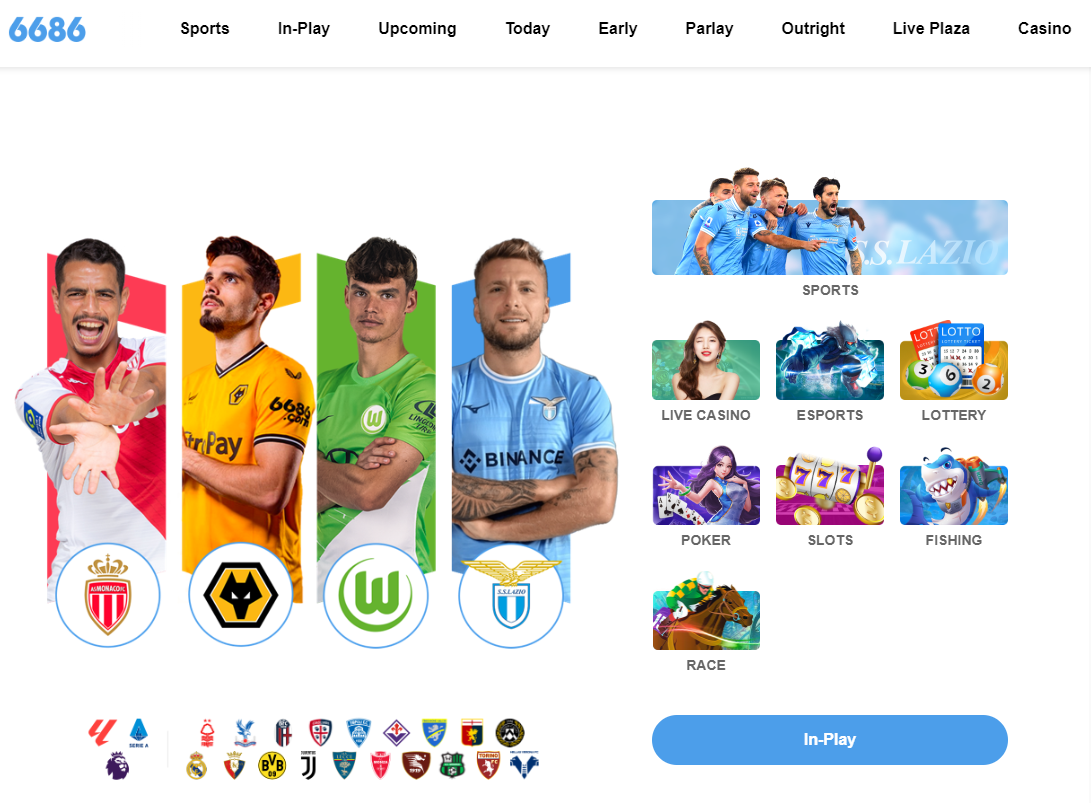Click the 6686 site logo

pyautogui.click(x=47, y=29)
